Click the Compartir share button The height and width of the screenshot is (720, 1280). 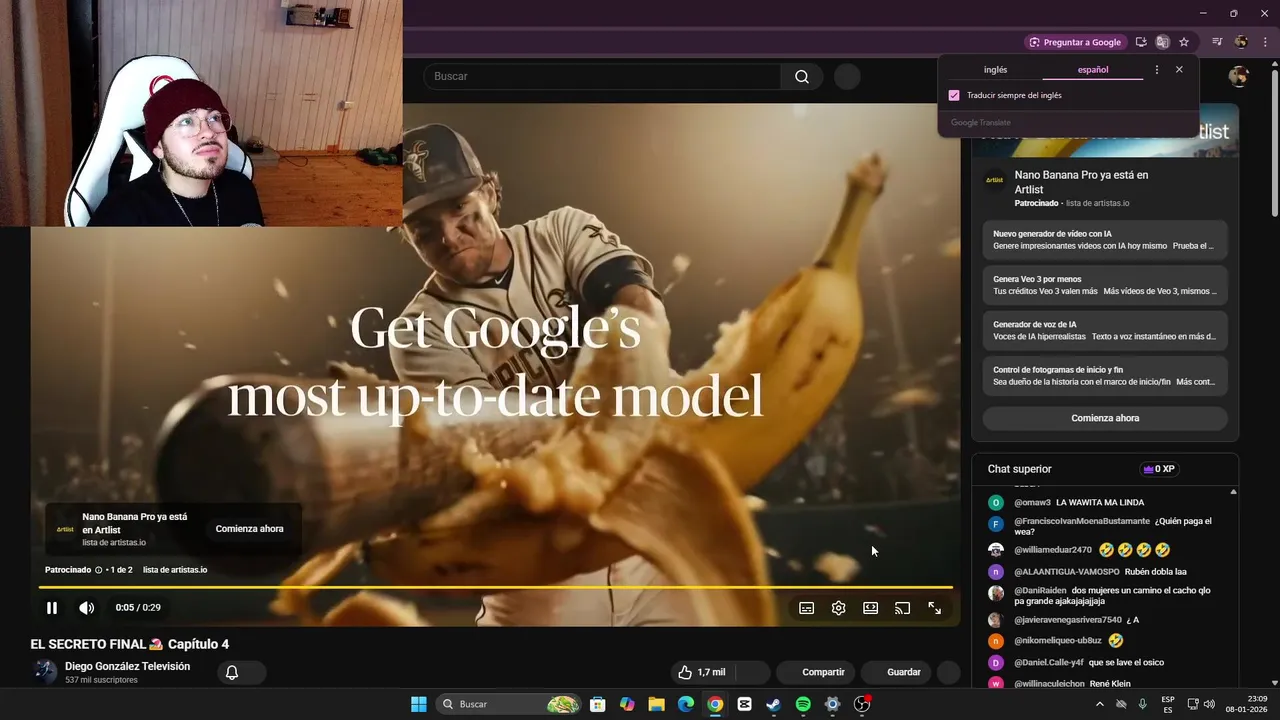tap(816, 672)
